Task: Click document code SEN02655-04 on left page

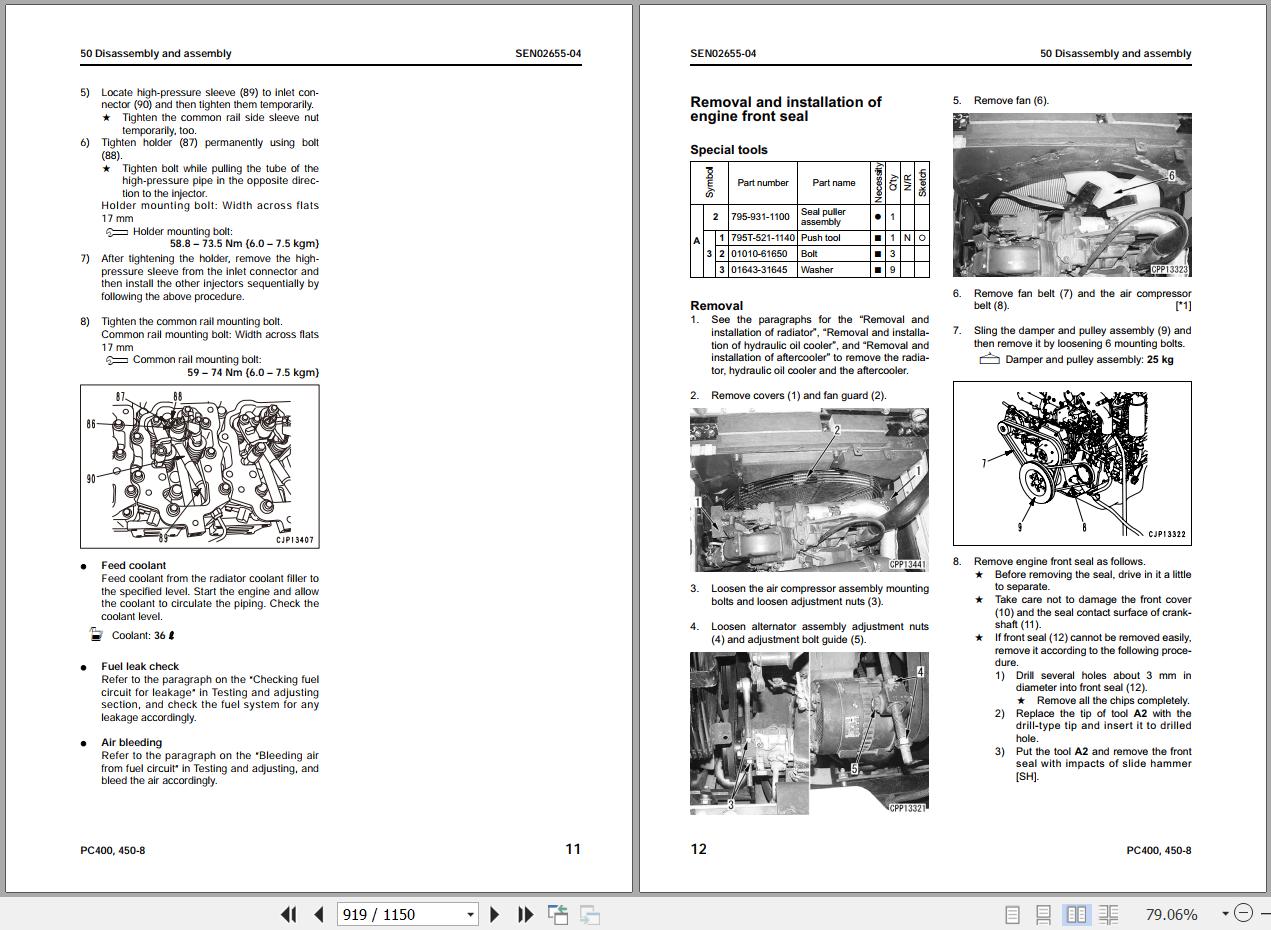Action: 548,54
